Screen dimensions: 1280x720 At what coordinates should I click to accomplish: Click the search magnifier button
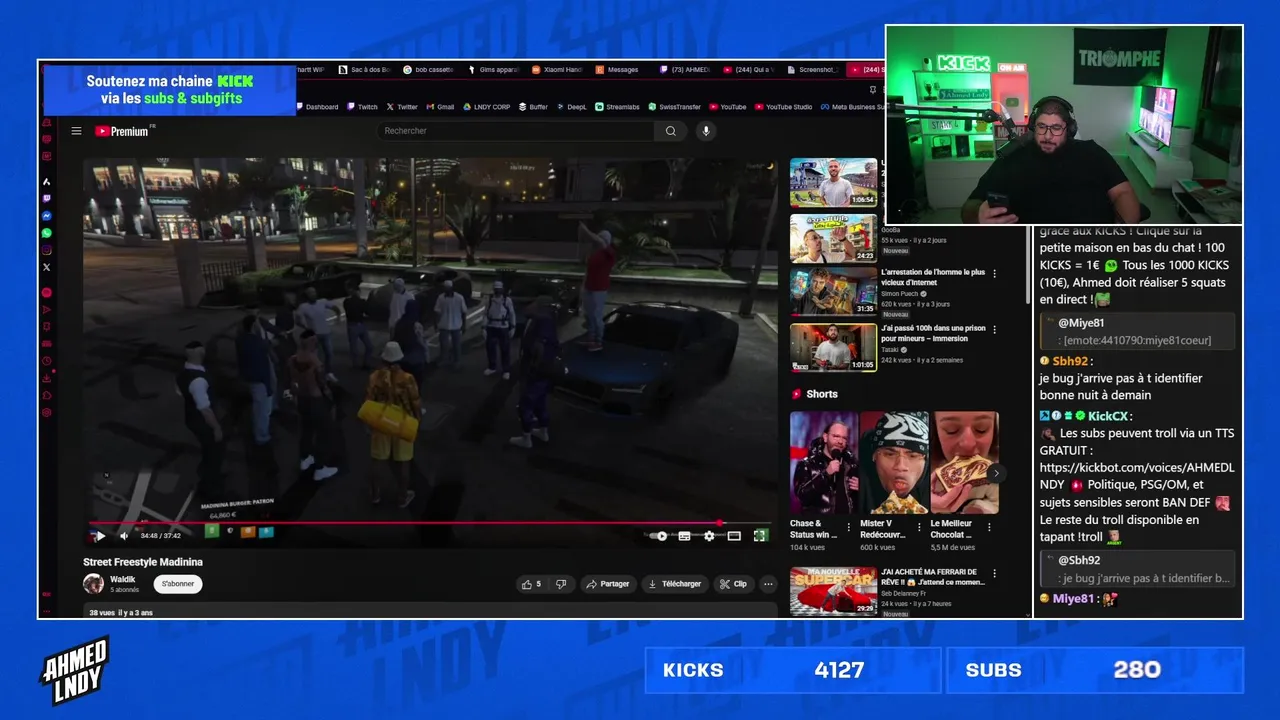click(670, 131)
